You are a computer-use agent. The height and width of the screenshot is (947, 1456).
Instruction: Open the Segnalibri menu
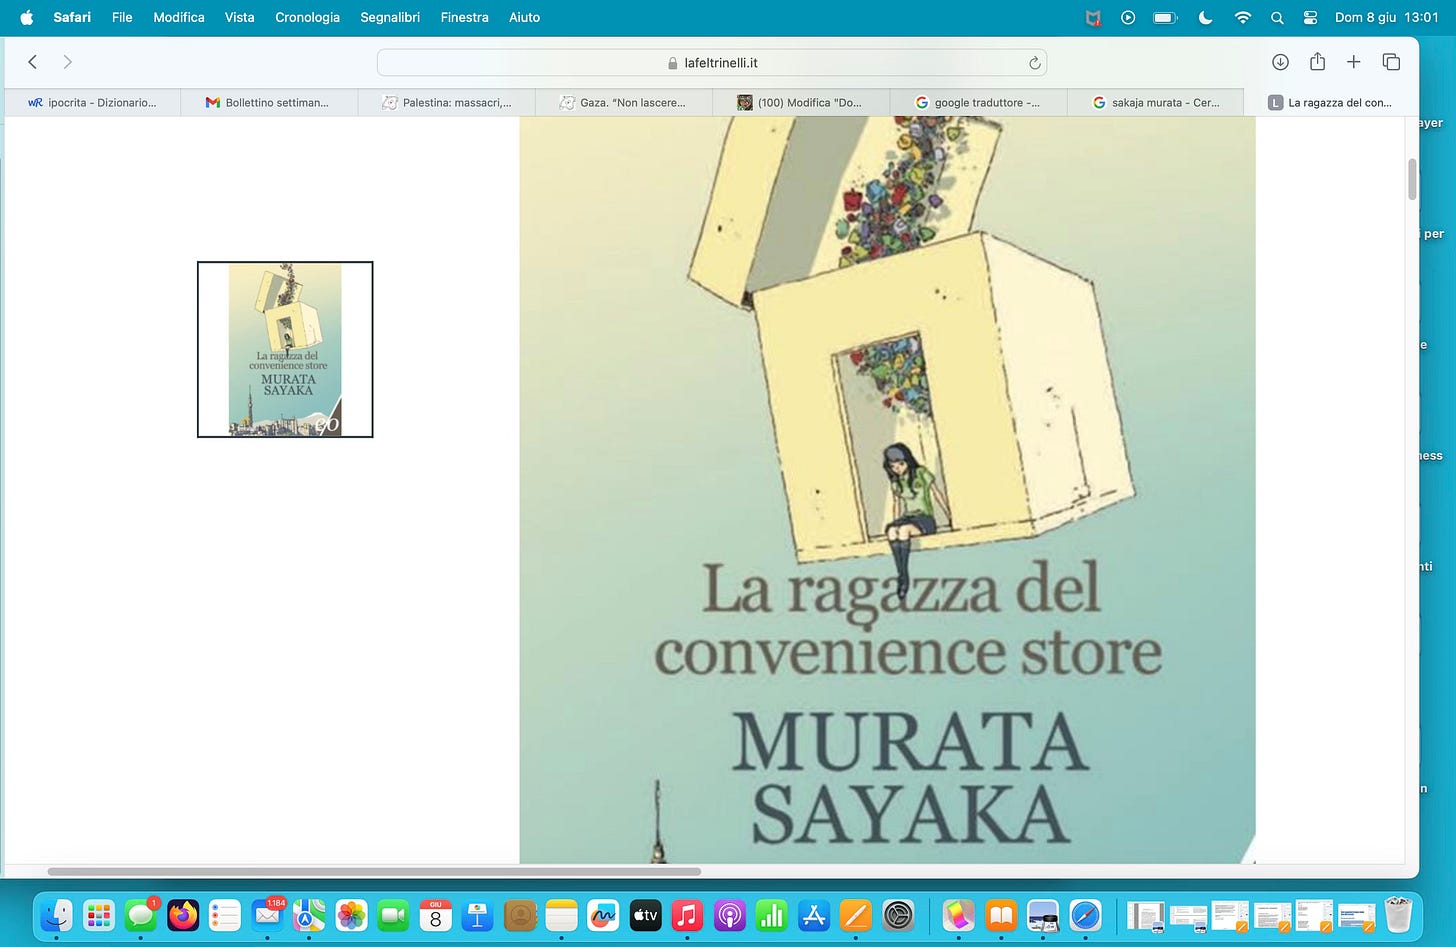(390, 17)
